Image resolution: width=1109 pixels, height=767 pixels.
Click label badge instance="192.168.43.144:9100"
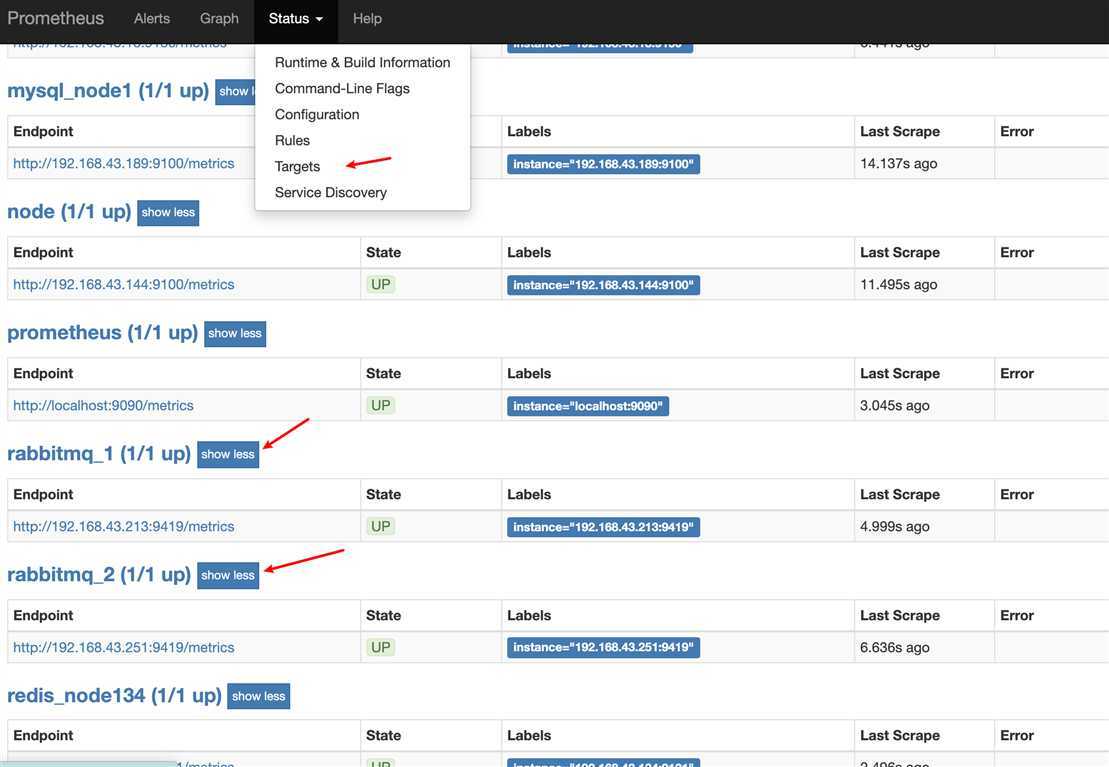603,285
